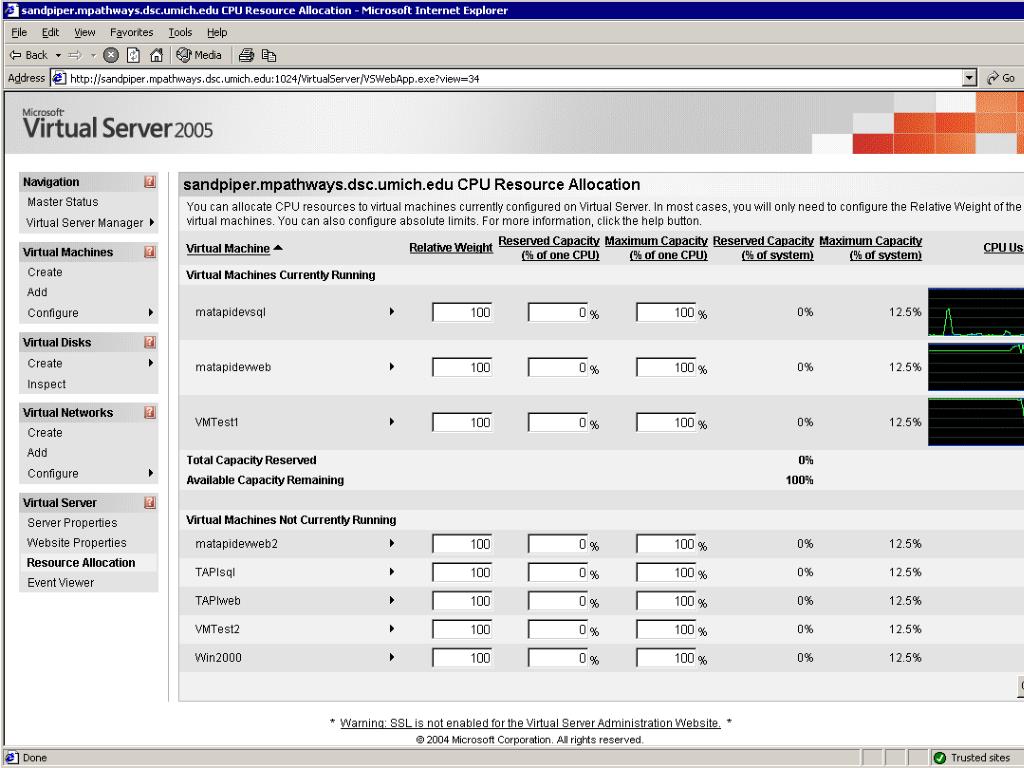Open Event Viewer link

pyautogui.click(x=61, y=583)
